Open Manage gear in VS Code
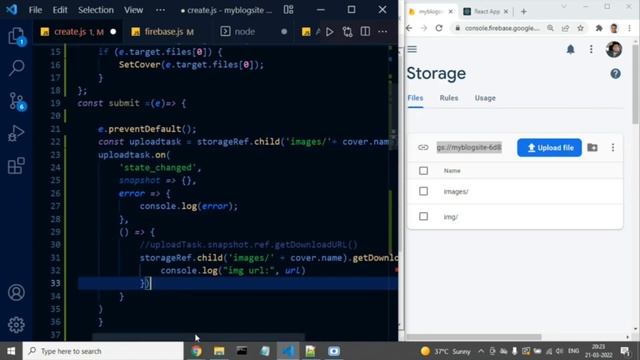The image size is (640, 360). click(x=16, y=325)
